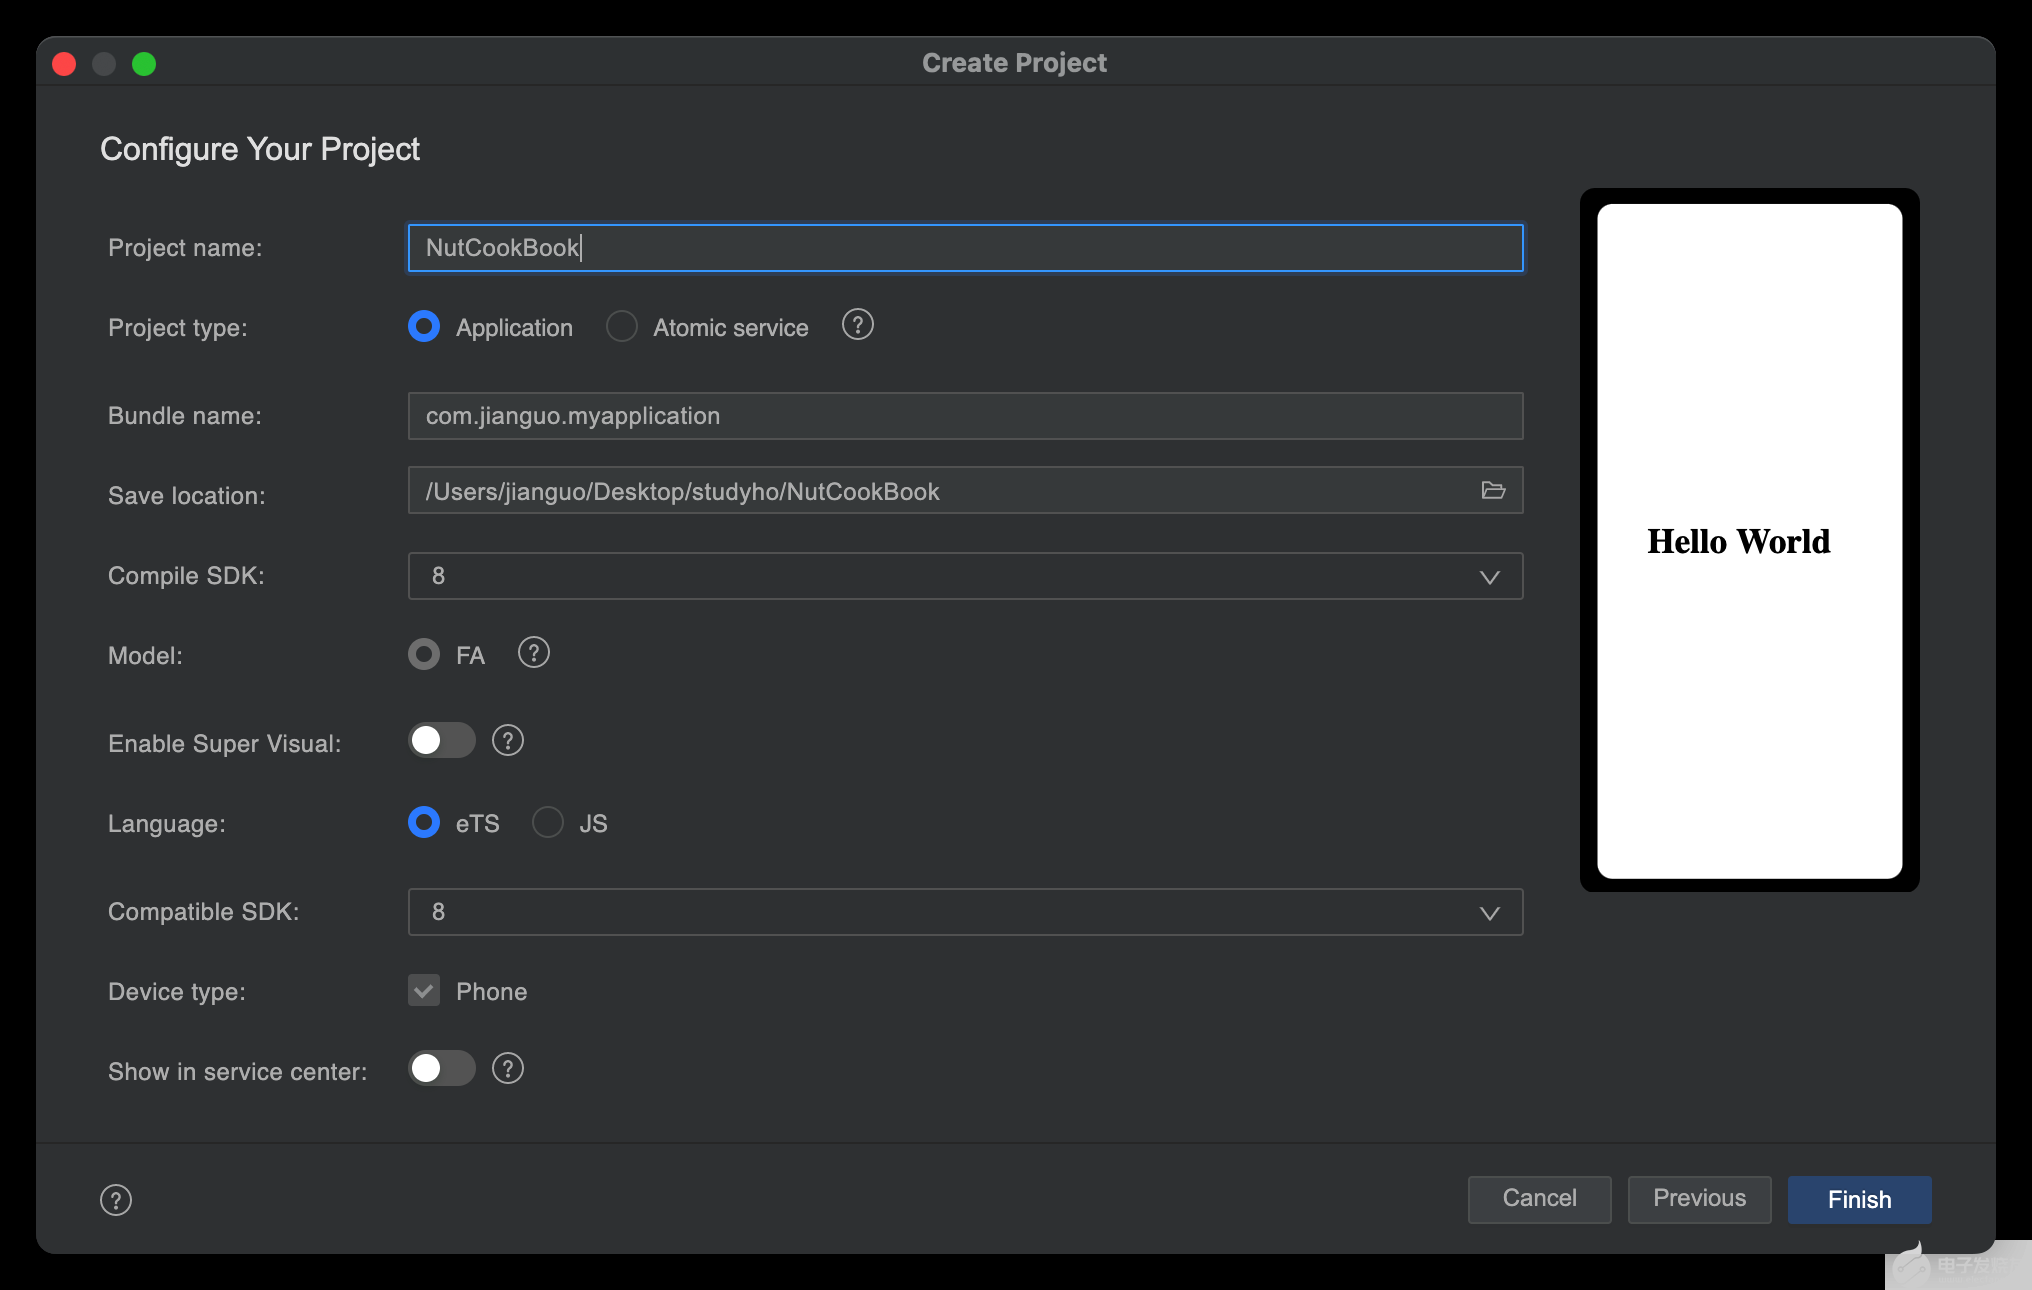Viewport: 2032px width, 1290px height.
Task: Expand the Compile SDK dropdown
Action: (x=1489, y=577)
